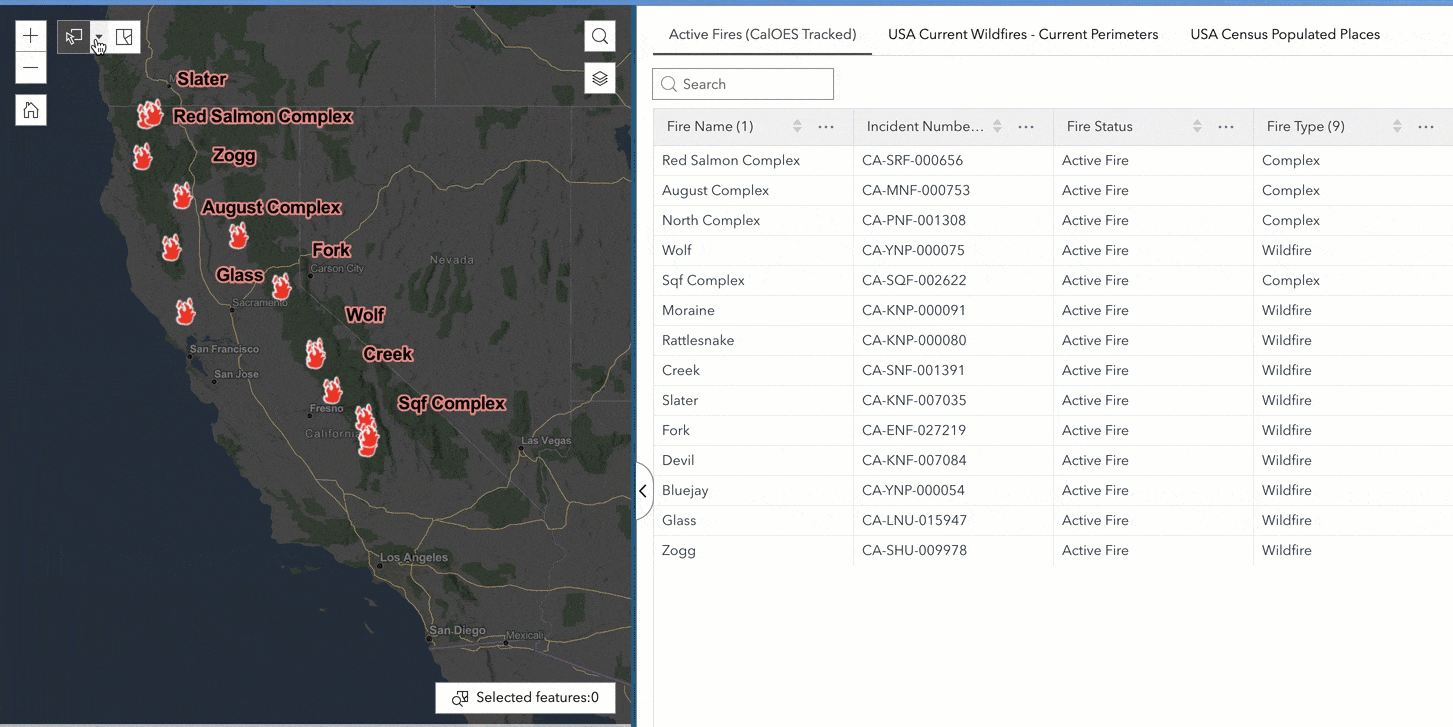Switch to Active Fires (CalOES Tracked) tab
The image size is (1453, 727).
(762, 34)
